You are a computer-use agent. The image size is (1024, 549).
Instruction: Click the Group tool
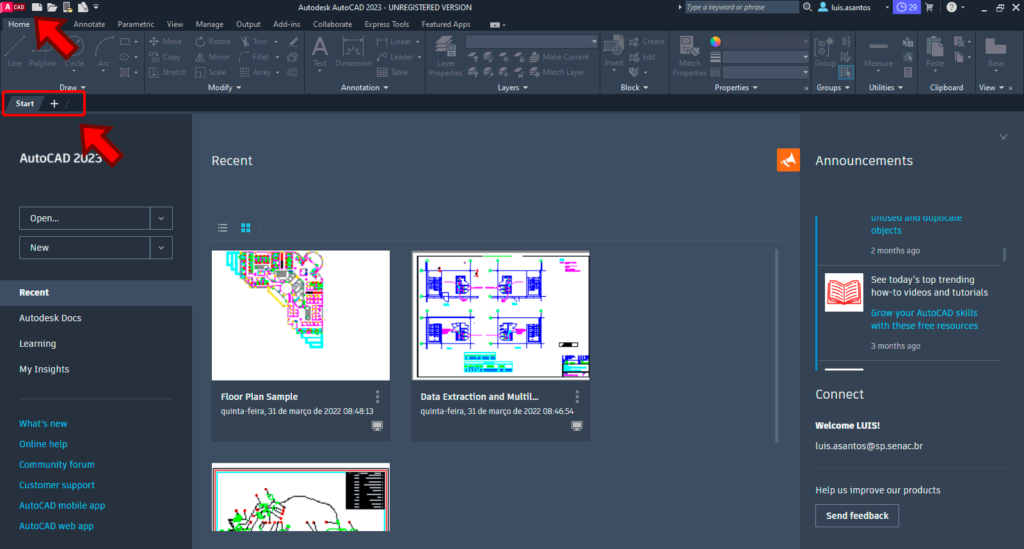pyautogui.click(x=825, y=52)
